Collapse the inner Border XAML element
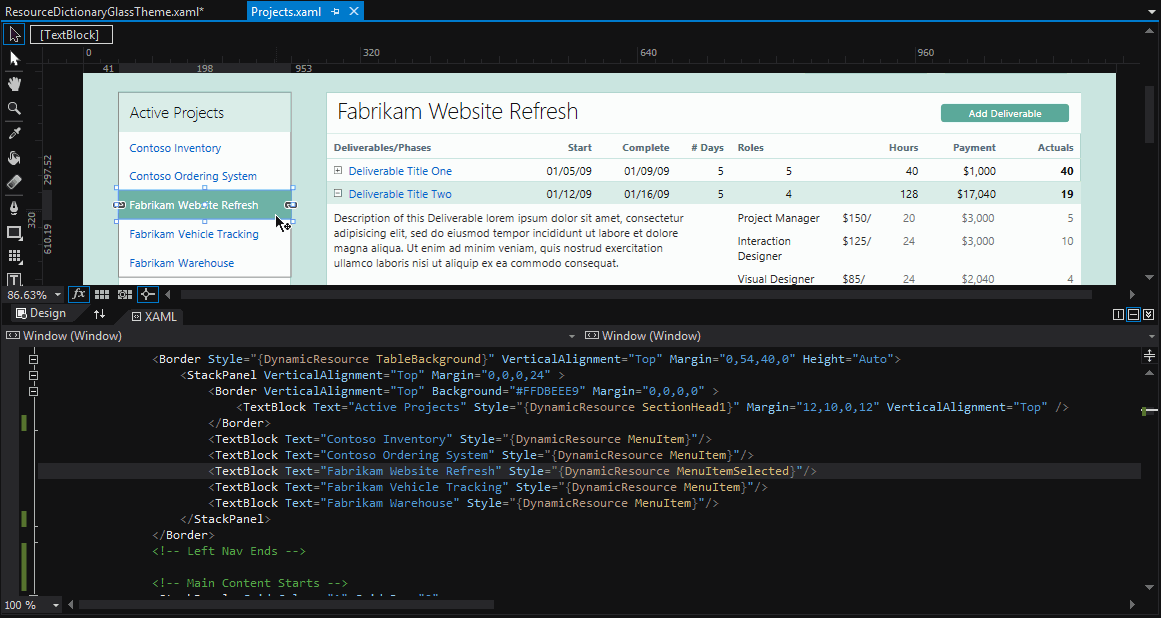The image size is (1161, 618). tap(33, 392)
